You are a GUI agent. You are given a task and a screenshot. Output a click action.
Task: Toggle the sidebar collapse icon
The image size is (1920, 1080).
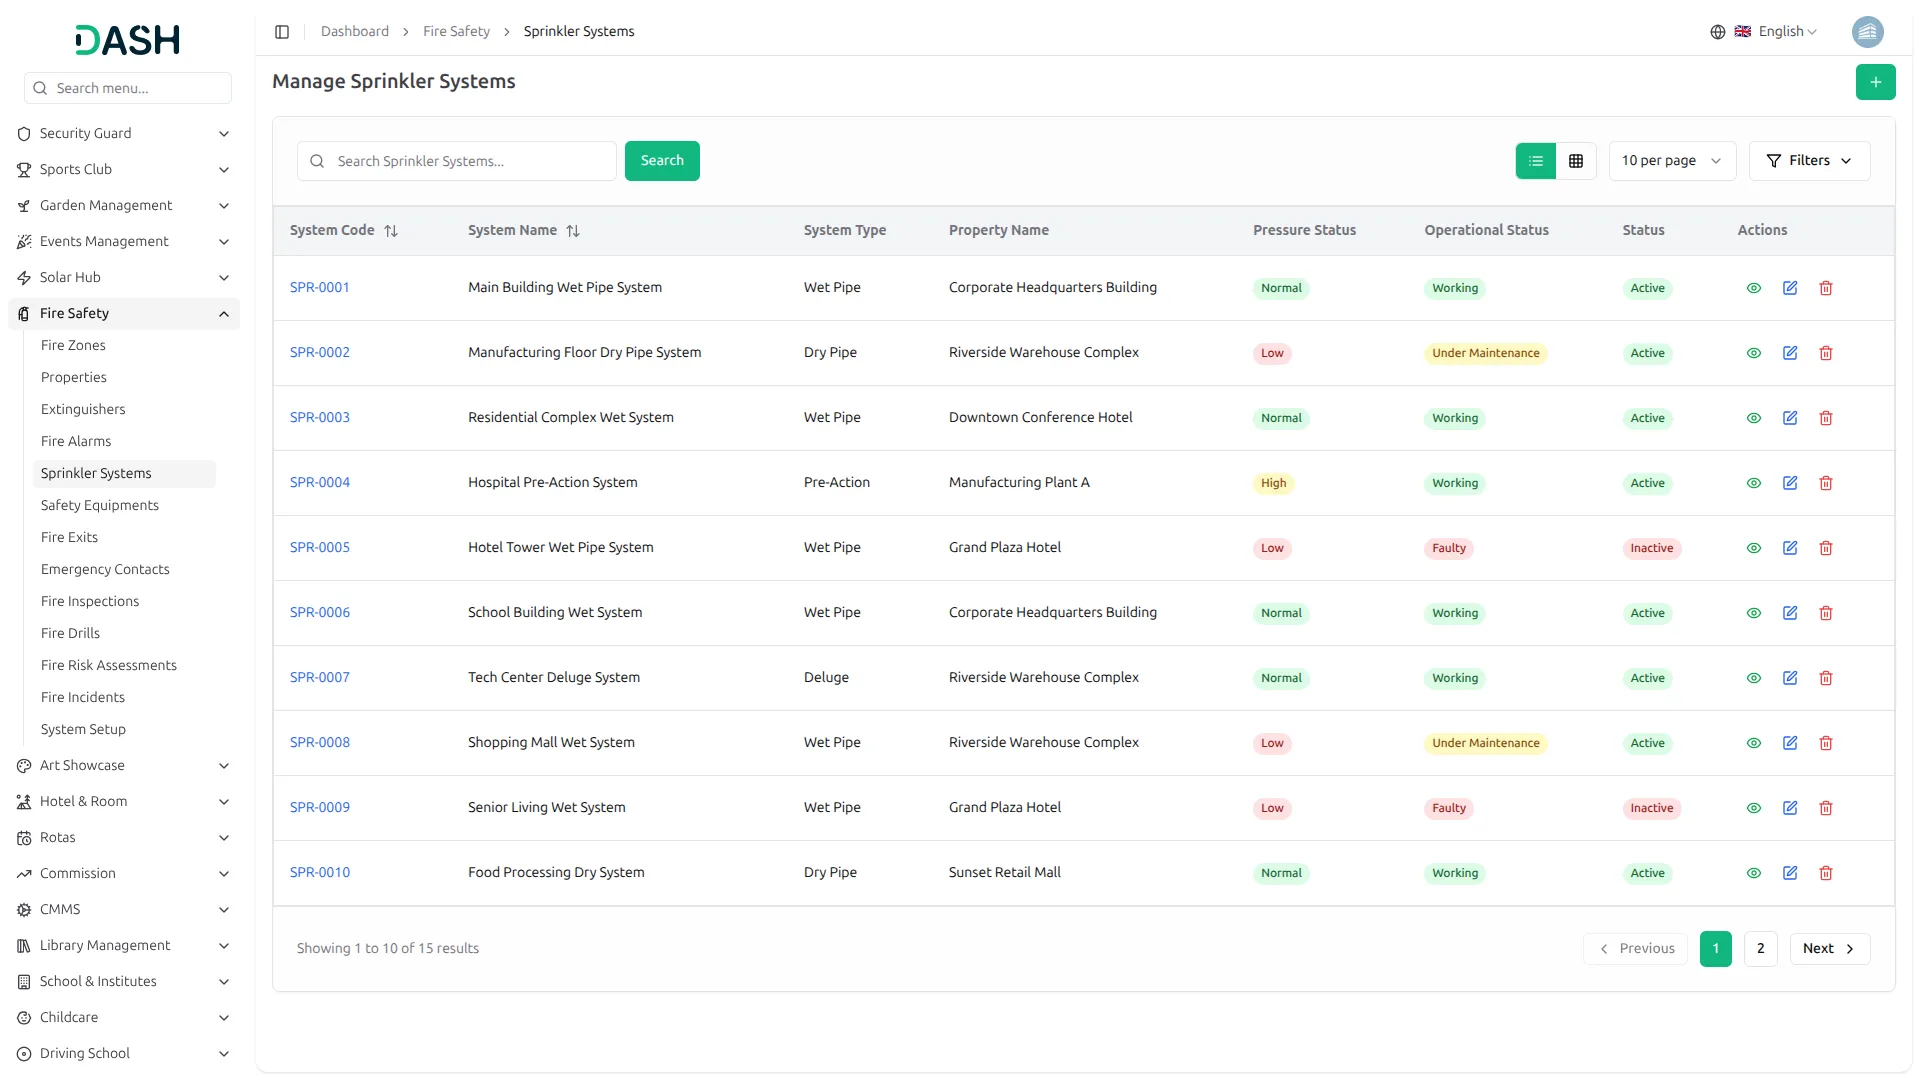point(282,32)
